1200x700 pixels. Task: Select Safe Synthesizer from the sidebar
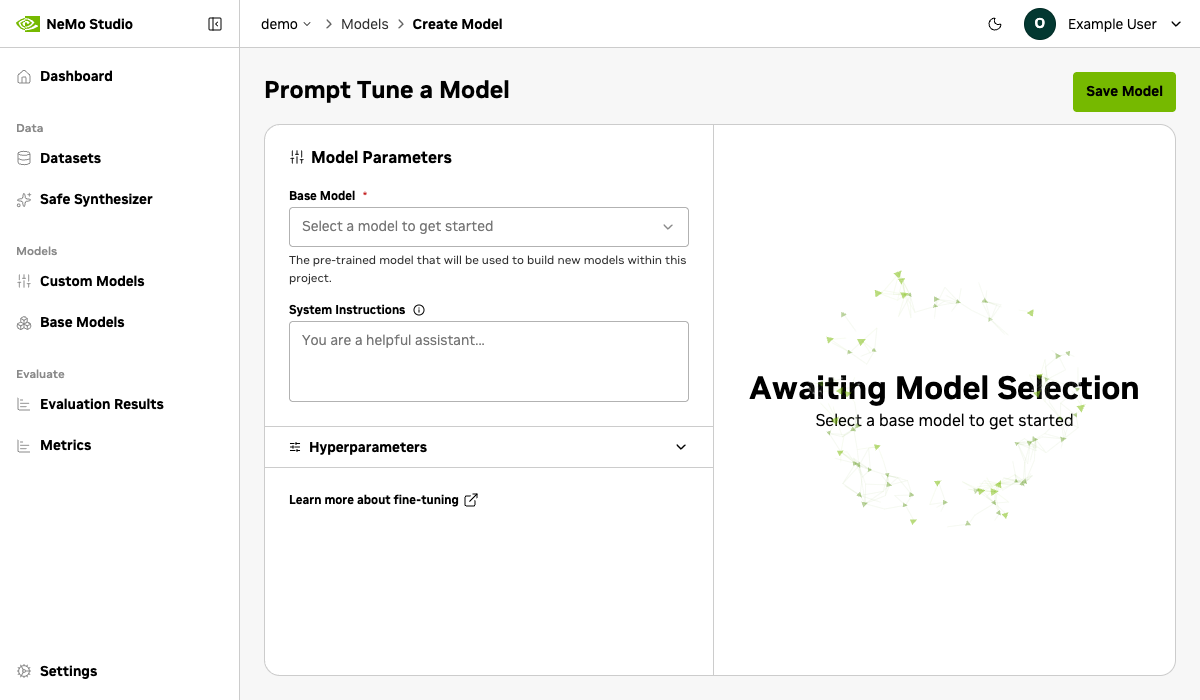coord(96,199)
